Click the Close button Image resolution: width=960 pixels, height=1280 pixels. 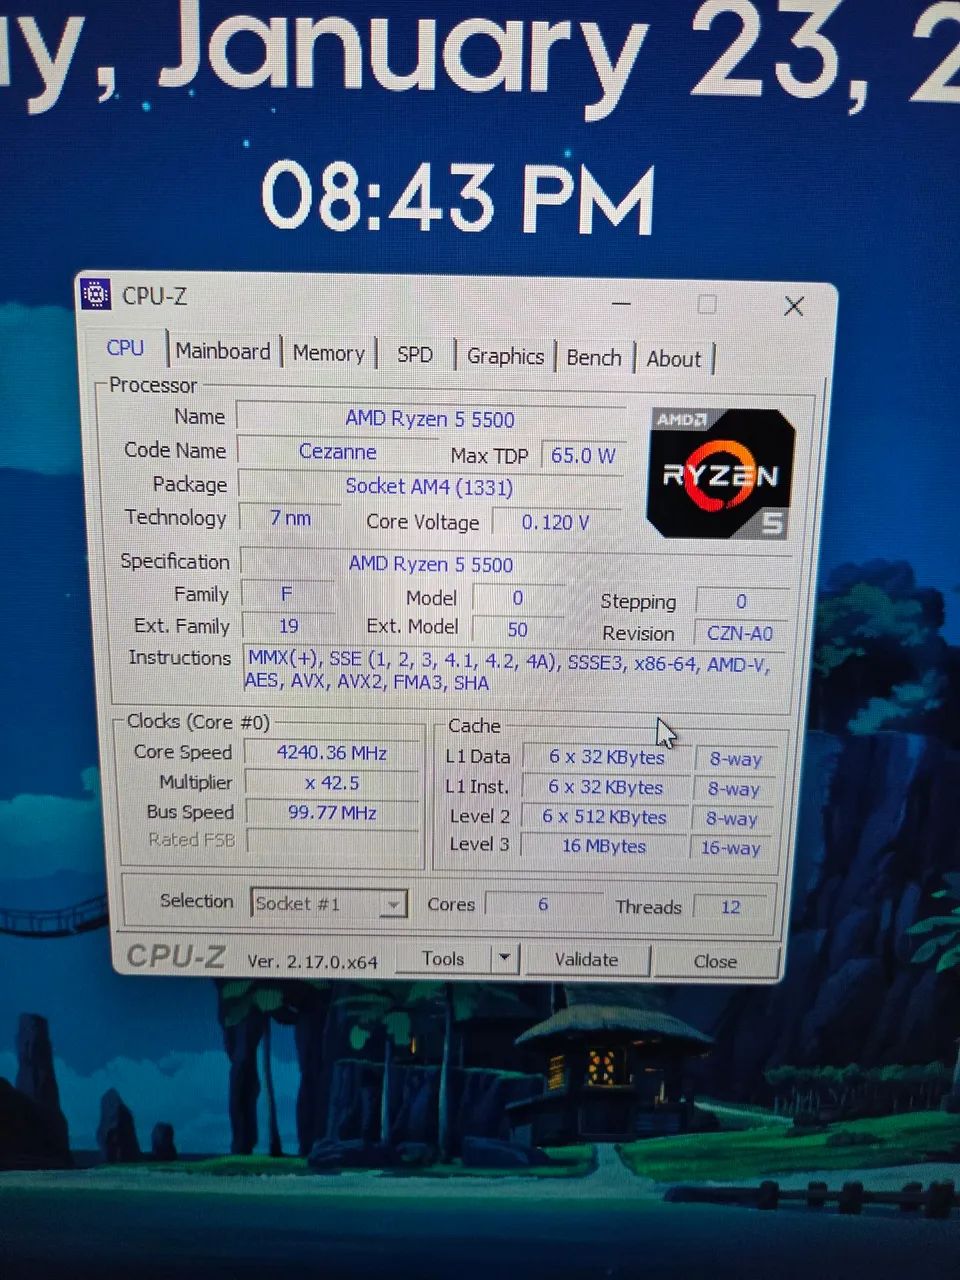pos(716,961)
